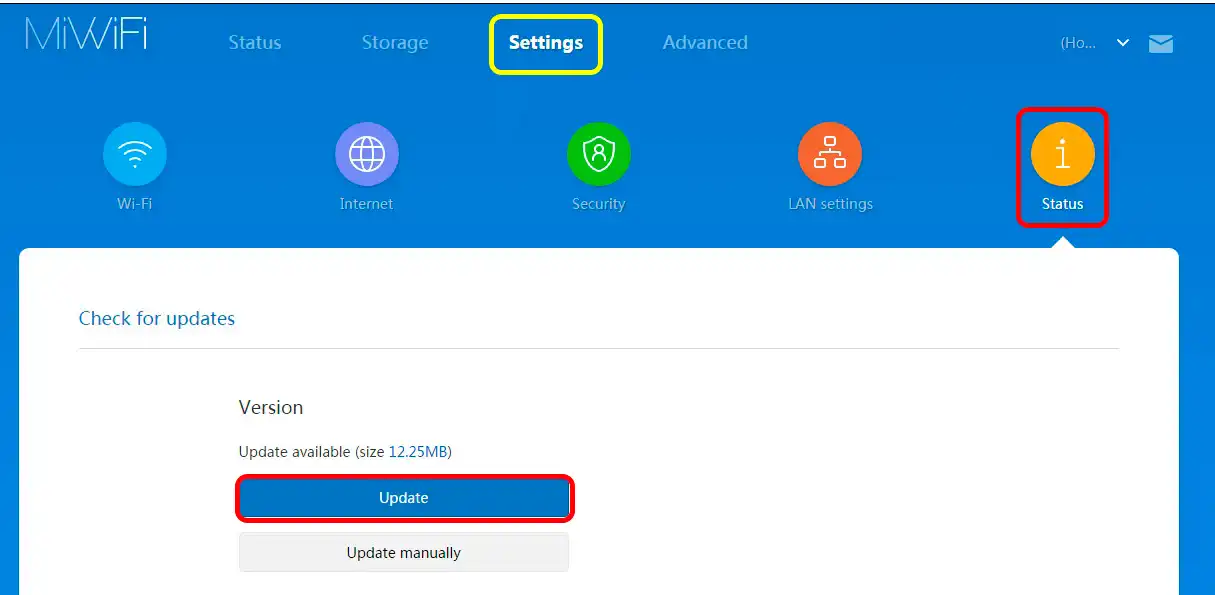Click the LAN settings text label
Viewport: 1215px width, 595px height.
click(830, 204)
